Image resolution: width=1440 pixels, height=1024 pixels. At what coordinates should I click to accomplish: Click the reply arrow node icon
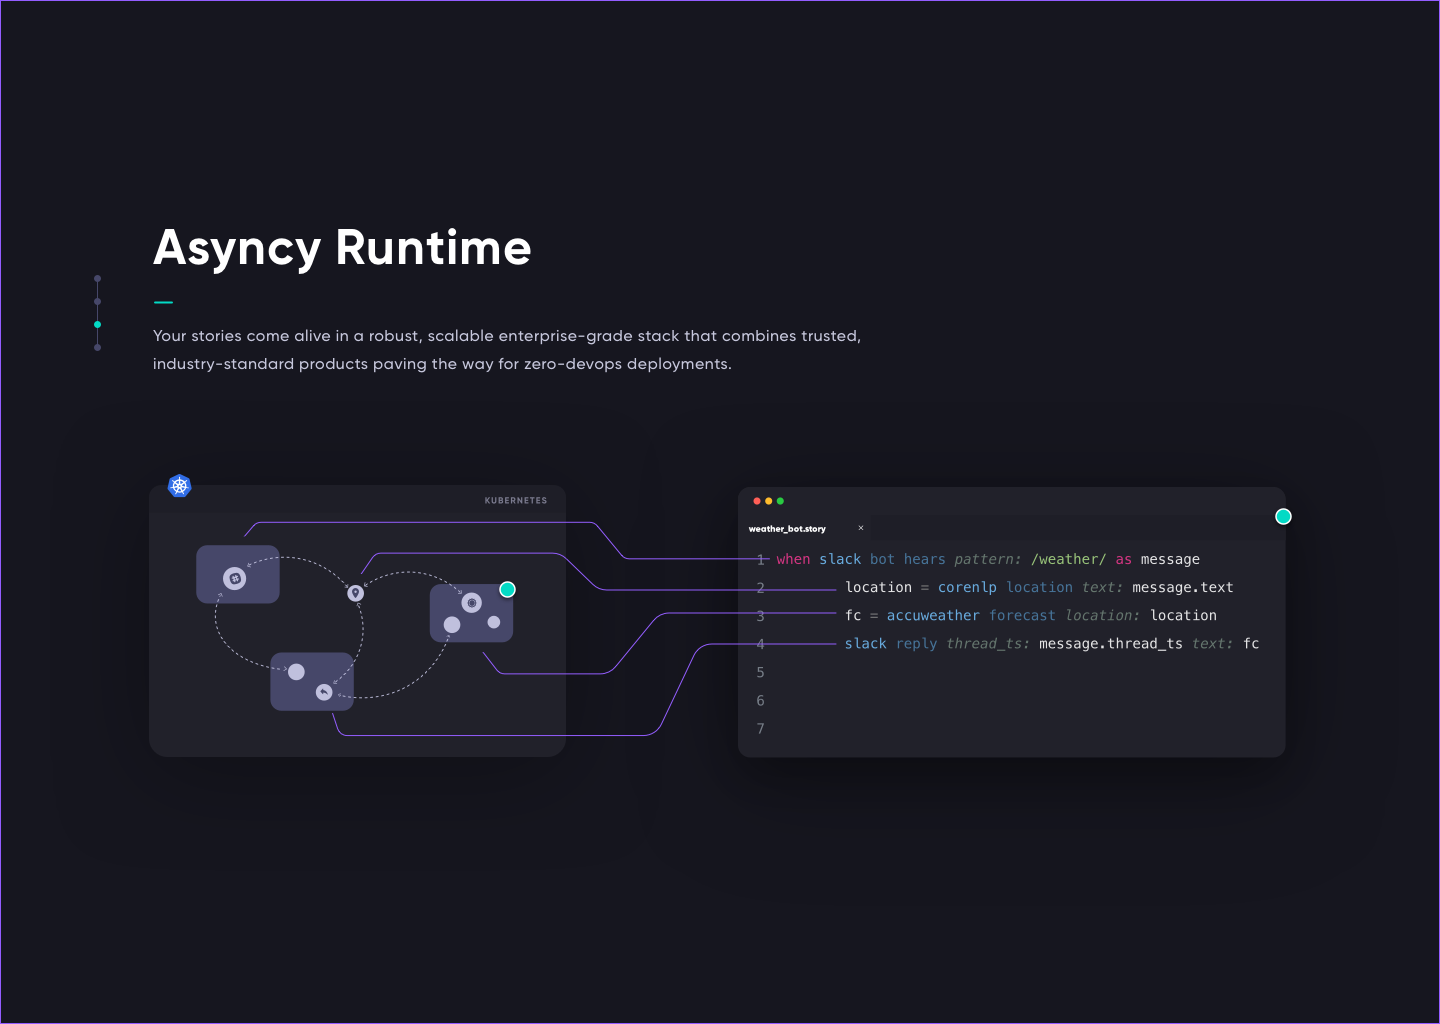[324, 692]
